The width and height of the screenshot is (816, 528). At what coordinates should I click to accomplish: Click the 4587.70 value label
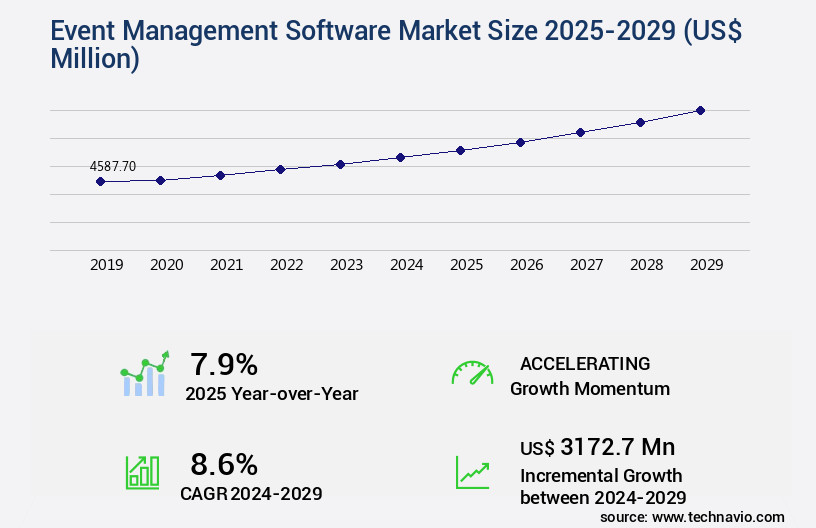click(x=112, y=166)
